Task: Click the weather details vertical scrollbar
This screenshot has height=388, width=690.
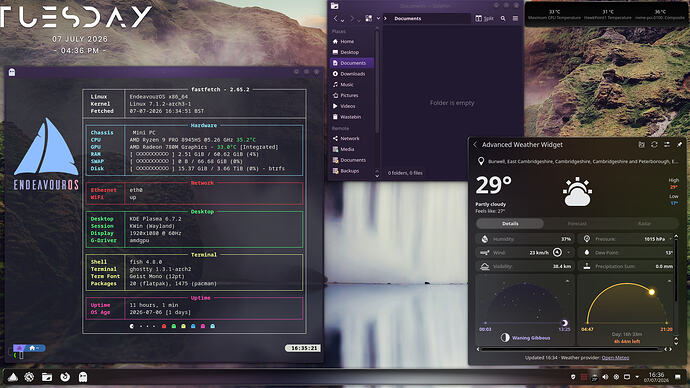Action: coord(676,271)
